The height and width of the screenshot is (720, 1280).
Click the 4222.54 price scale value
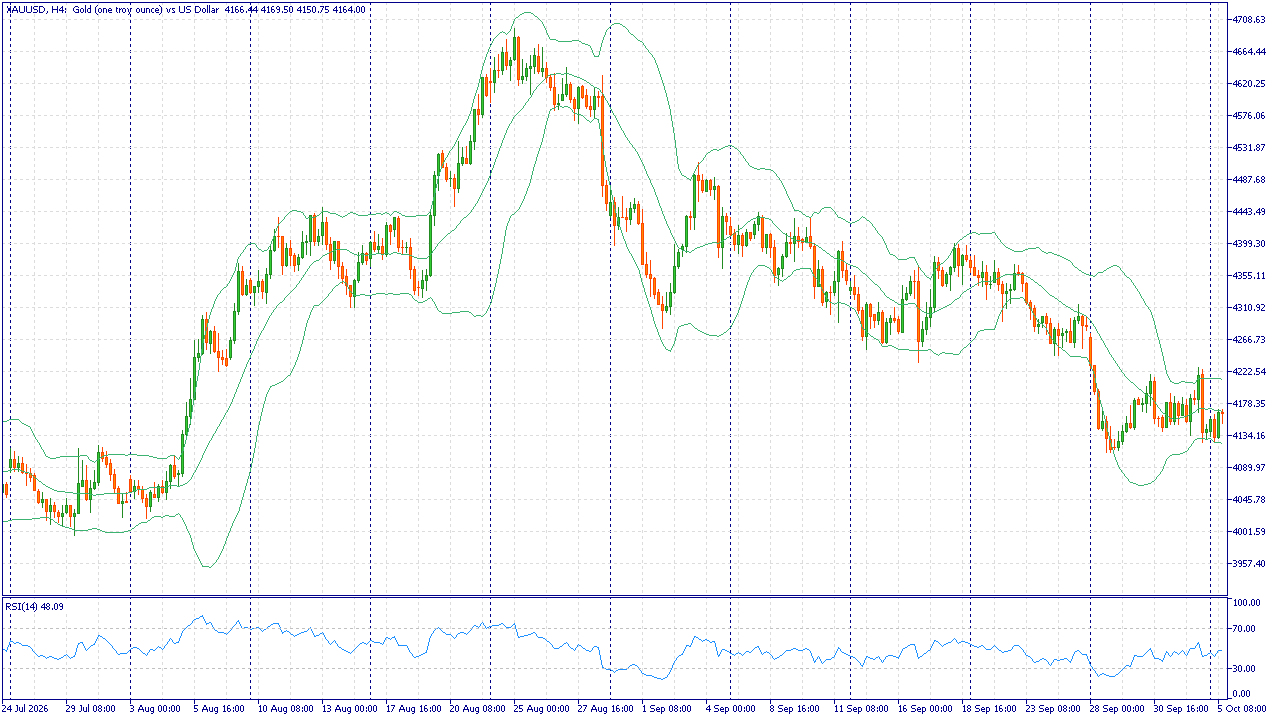[x=1250, y=371]
